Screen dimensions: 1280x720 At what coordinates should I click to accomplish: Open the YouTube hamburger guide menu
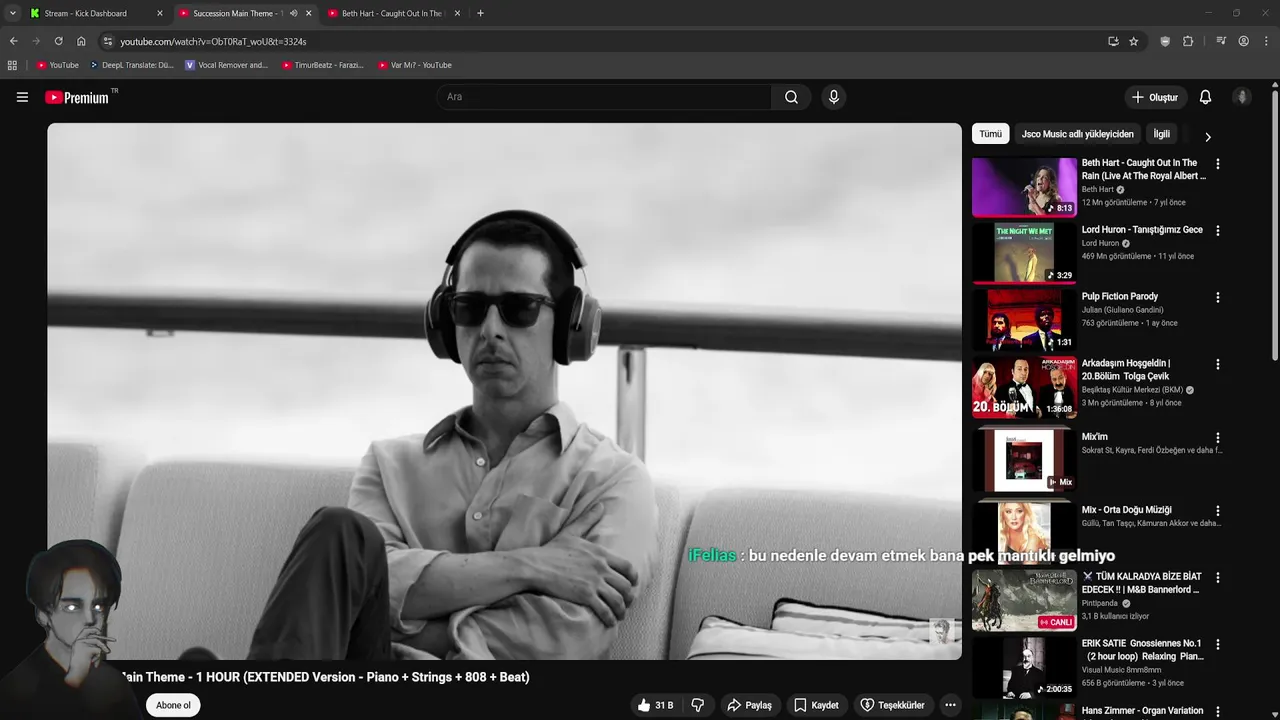click(22, 97)
